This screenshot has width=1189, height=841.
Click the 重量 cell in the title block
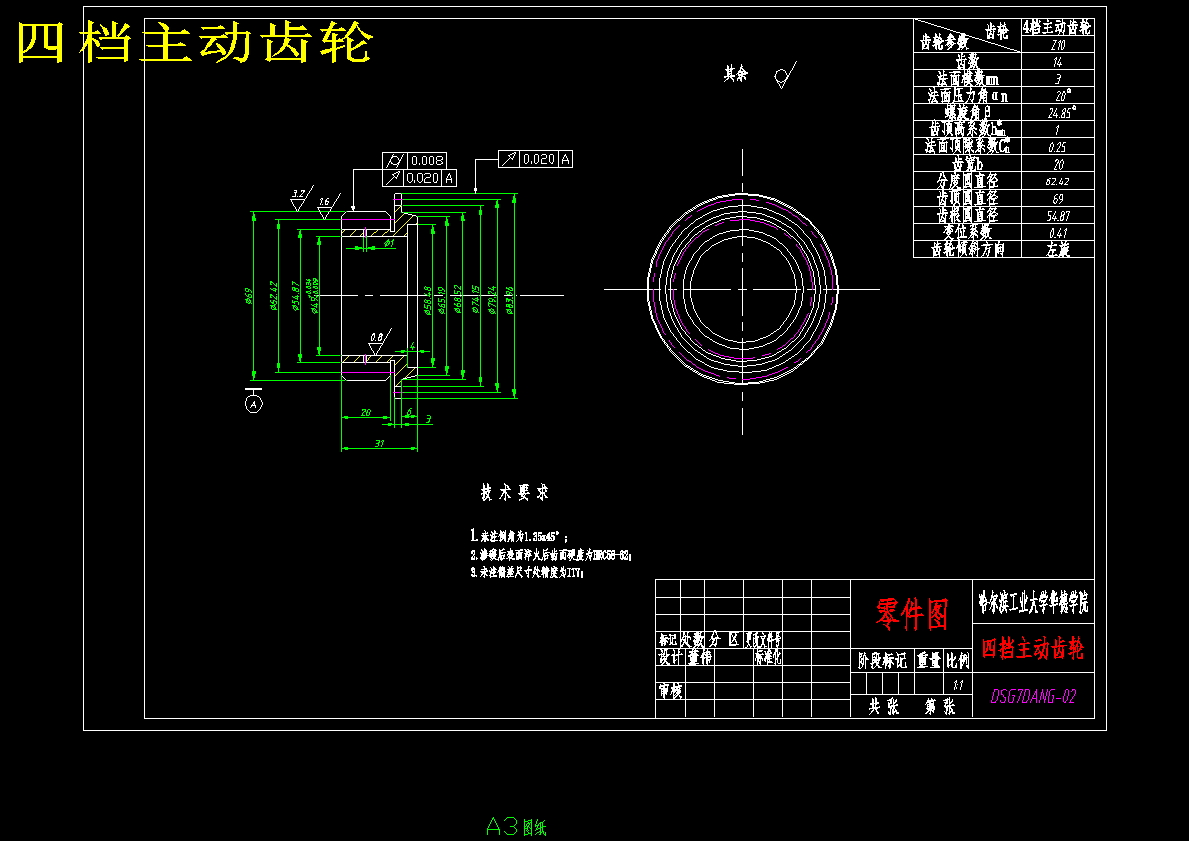[929, 661]
